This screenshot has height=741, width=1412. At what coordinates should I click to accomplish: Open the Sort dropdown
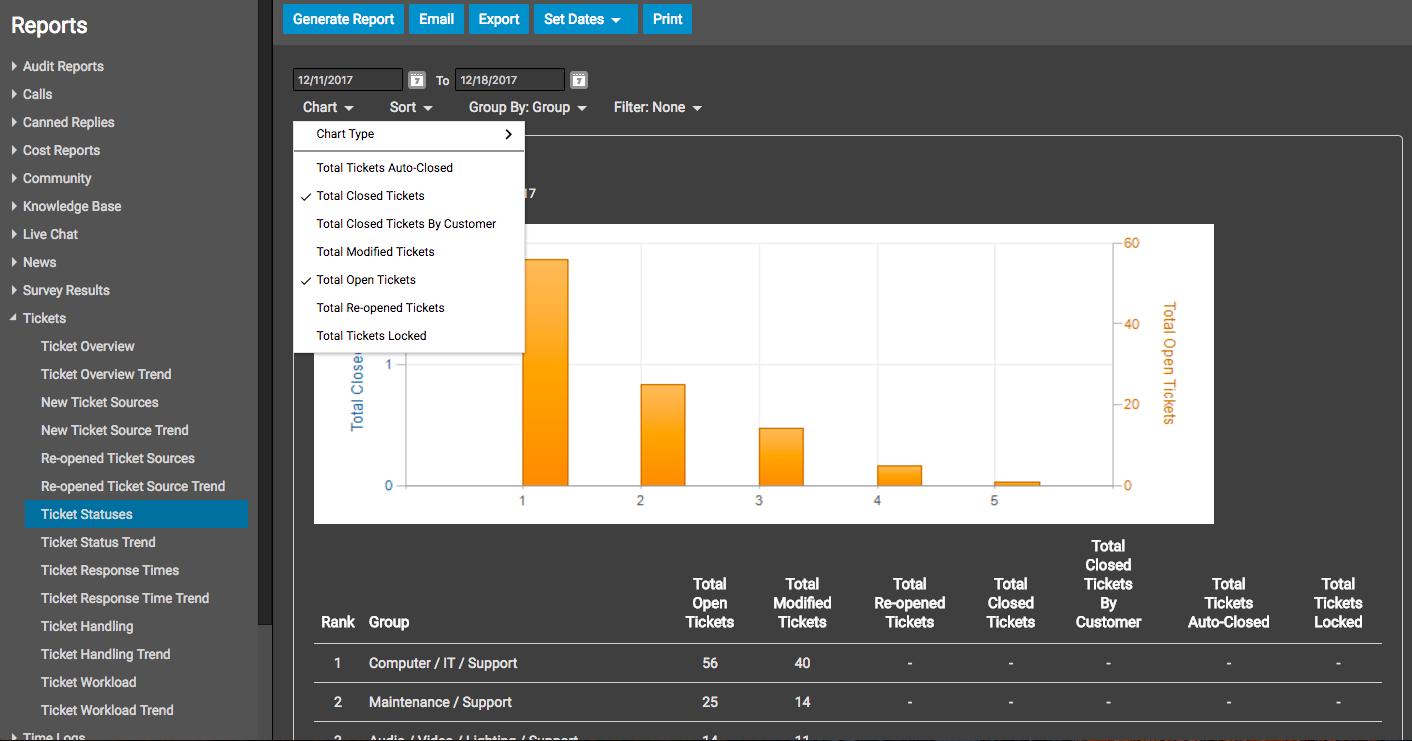[411, 107]
